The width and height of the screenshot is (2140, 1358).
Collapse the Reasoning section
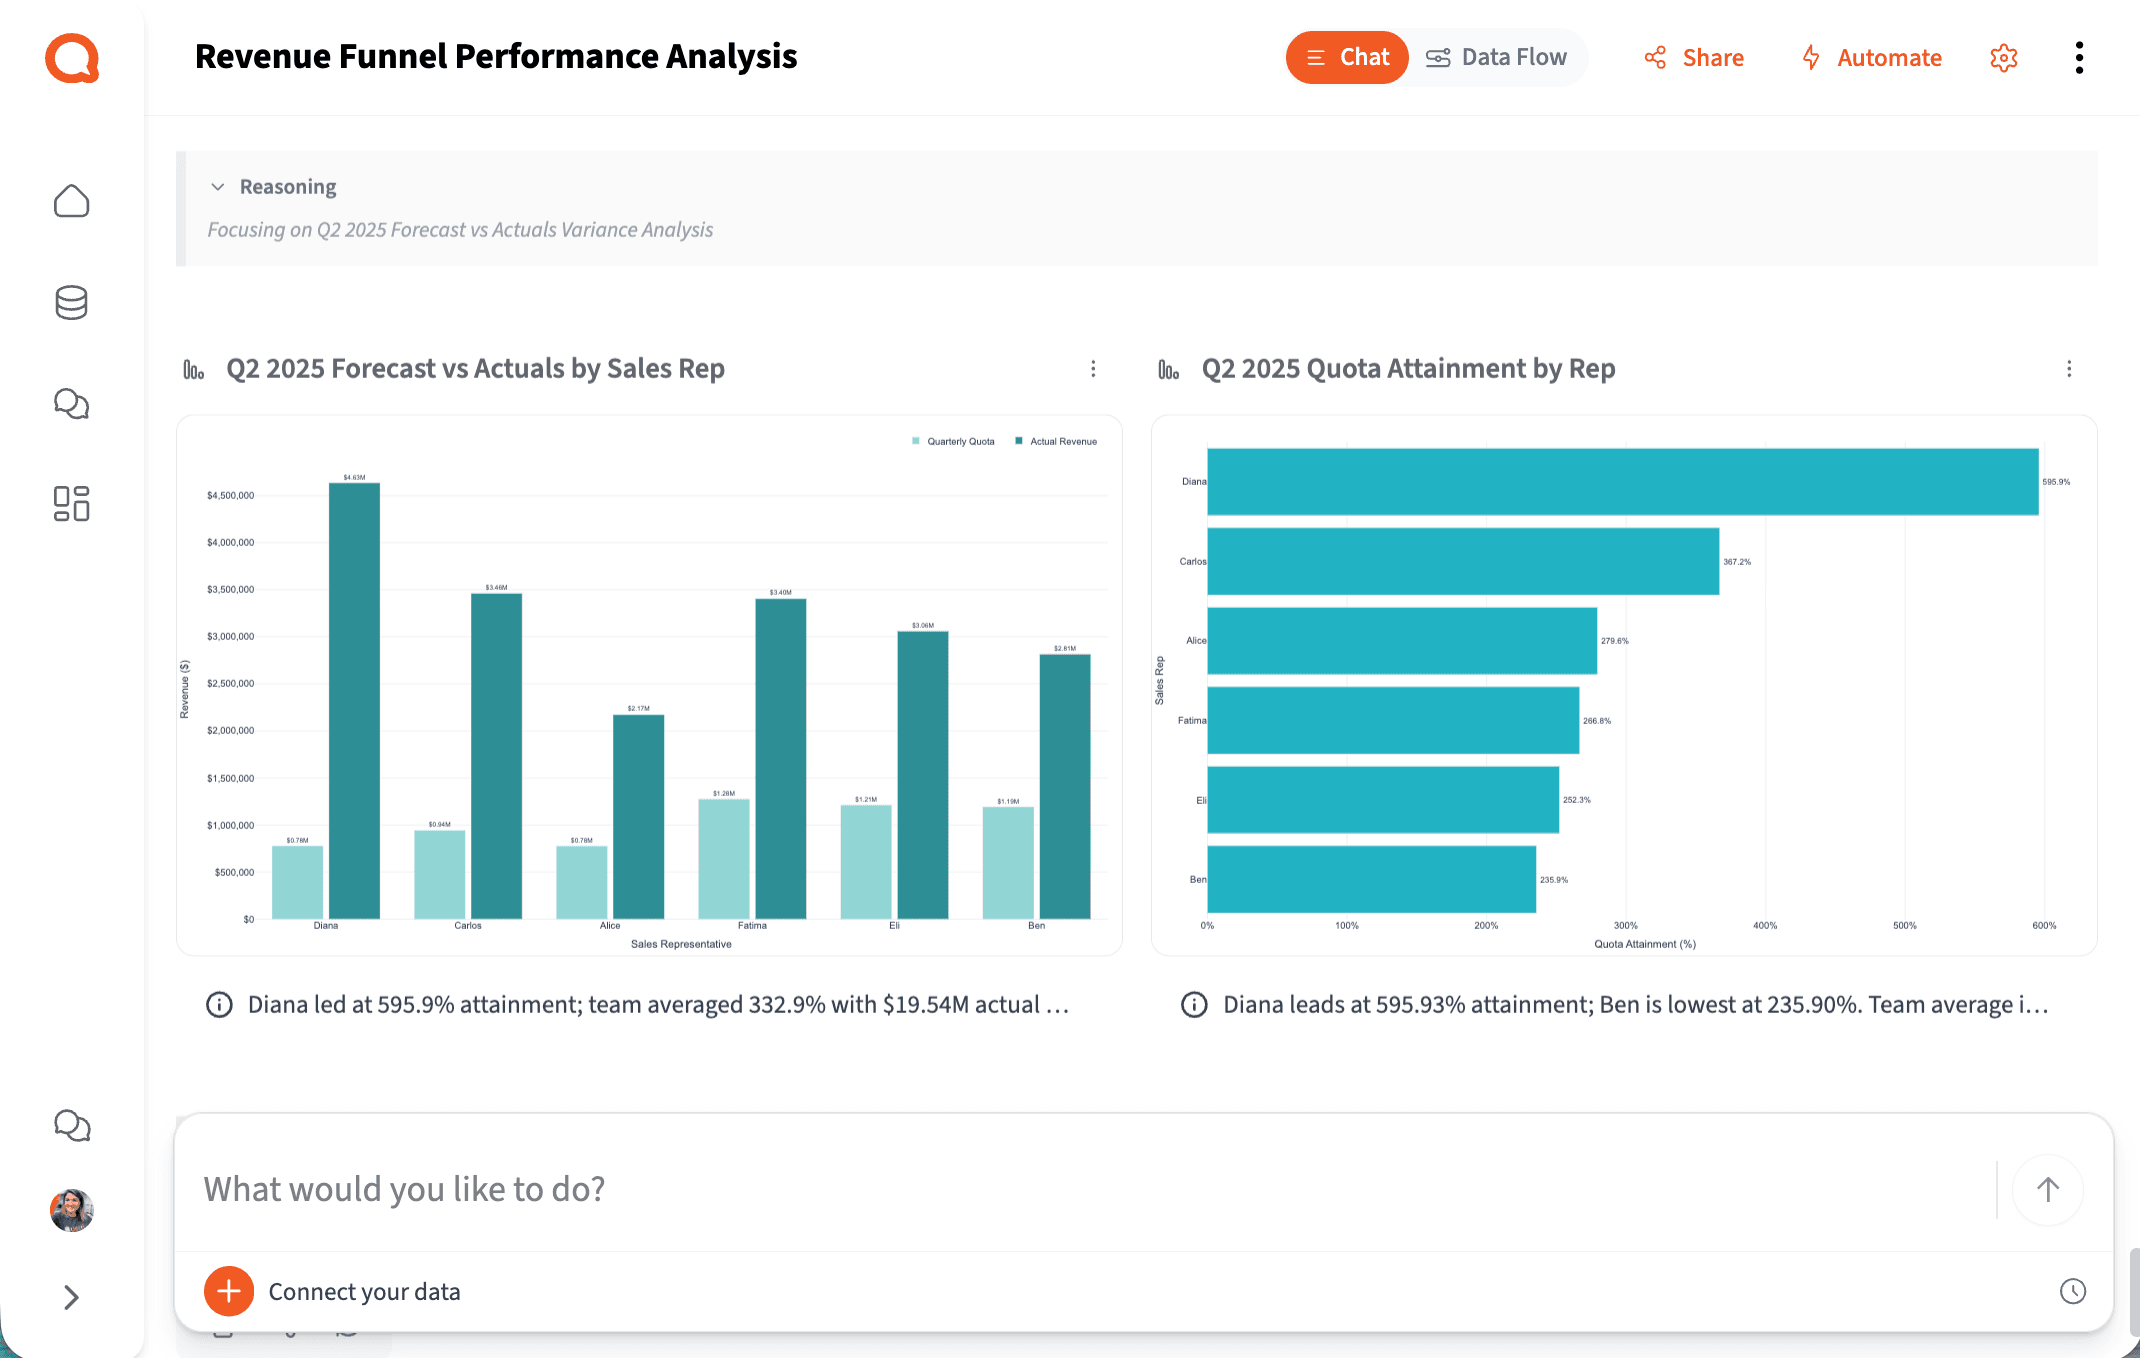click(x=218, y=186)
